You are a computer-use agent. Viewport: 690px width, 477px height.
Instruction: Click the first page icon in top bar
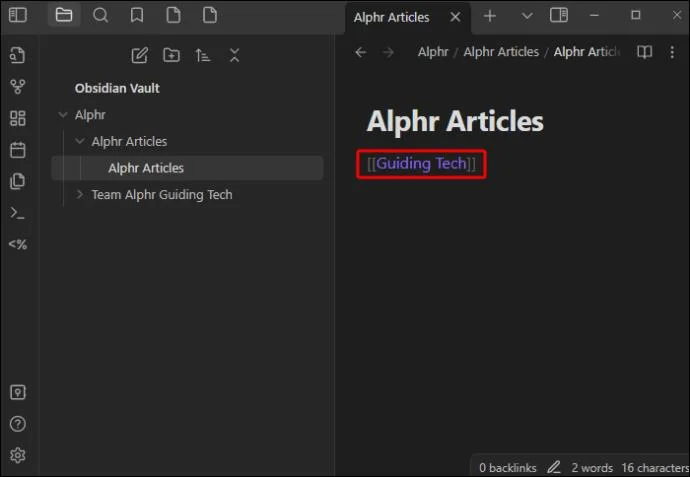[173, 15]
